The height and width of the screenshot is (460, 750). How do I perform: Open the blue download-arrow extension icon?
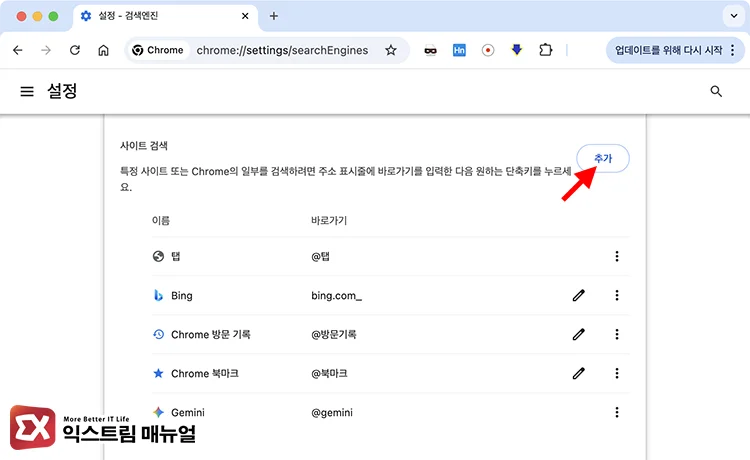click(517, 50)
